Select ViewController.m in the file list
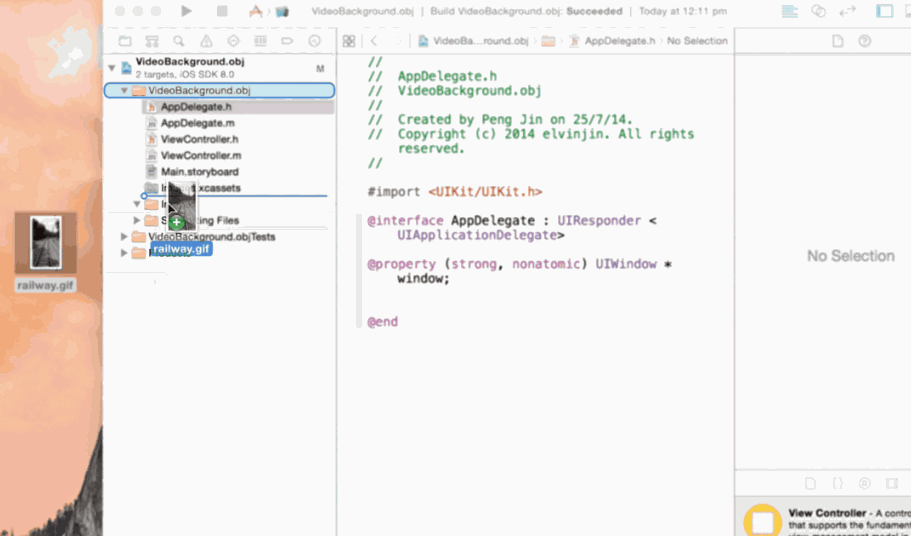 (x=200, y=156)
